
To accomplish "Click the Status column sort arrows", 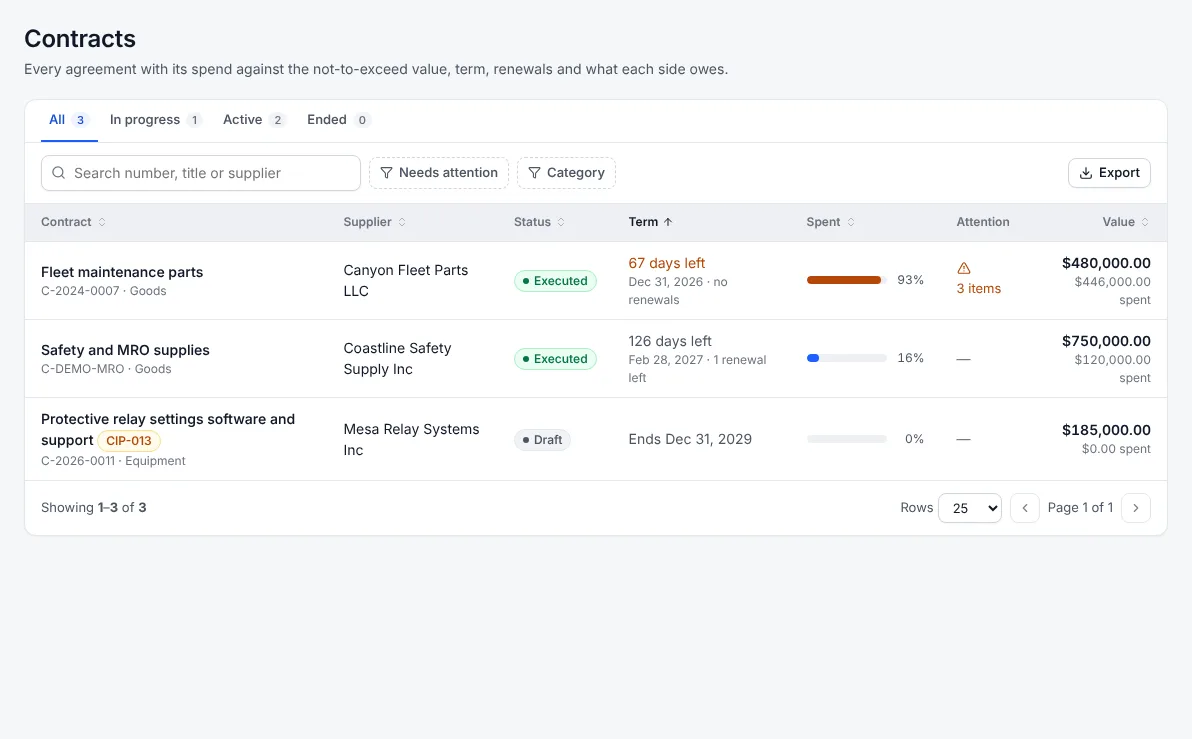I will click(561, 222).
